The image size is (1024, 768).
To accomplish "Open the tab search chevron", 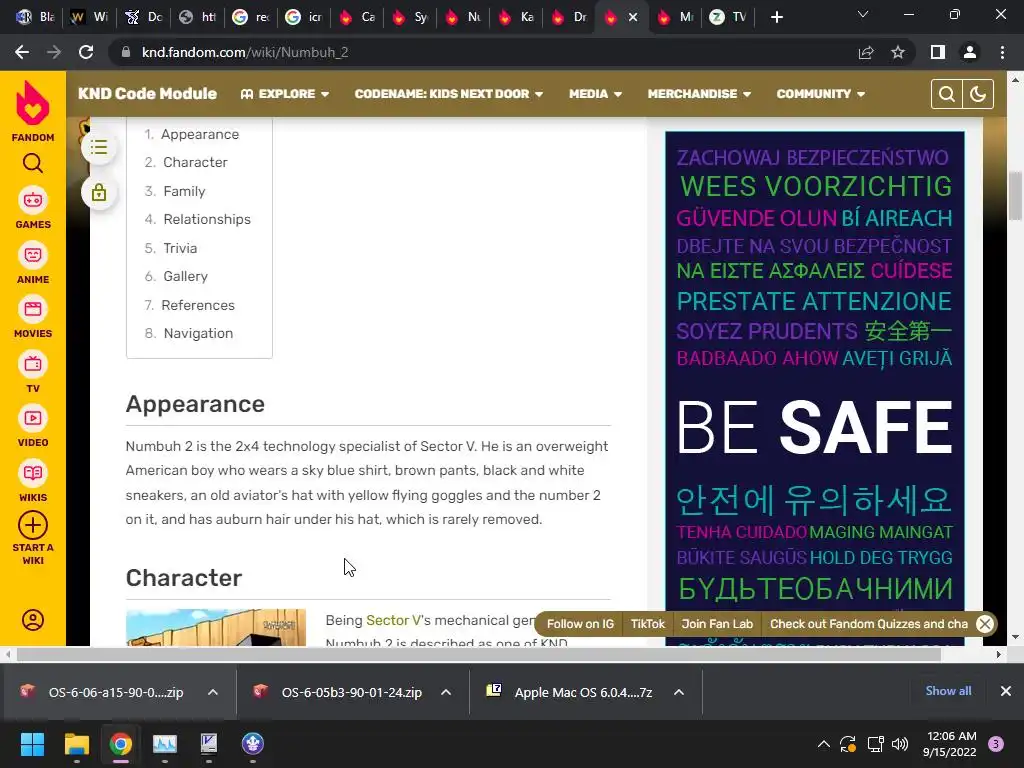I will click(x=863, y=14).
